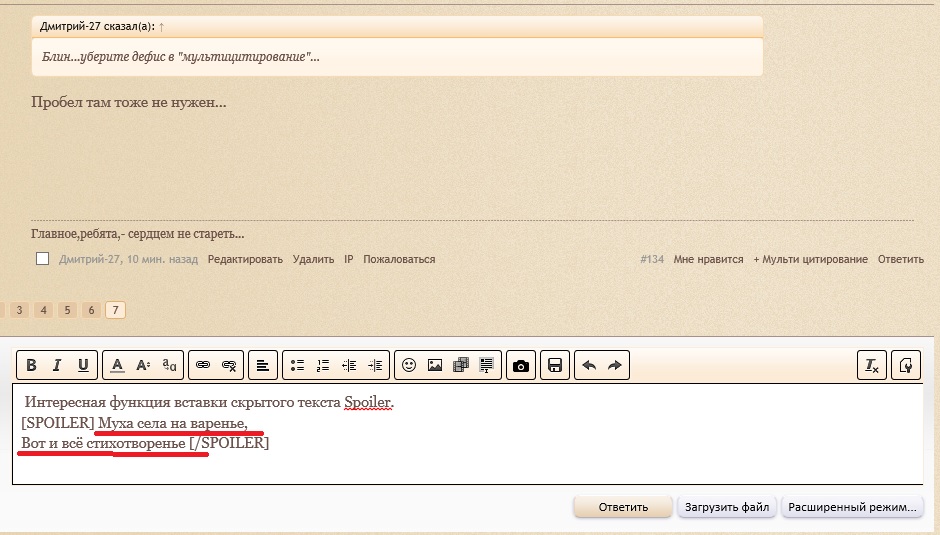940x535 pixels.
Task: Insert a bulleted list
Action: [x=297, y=365]
